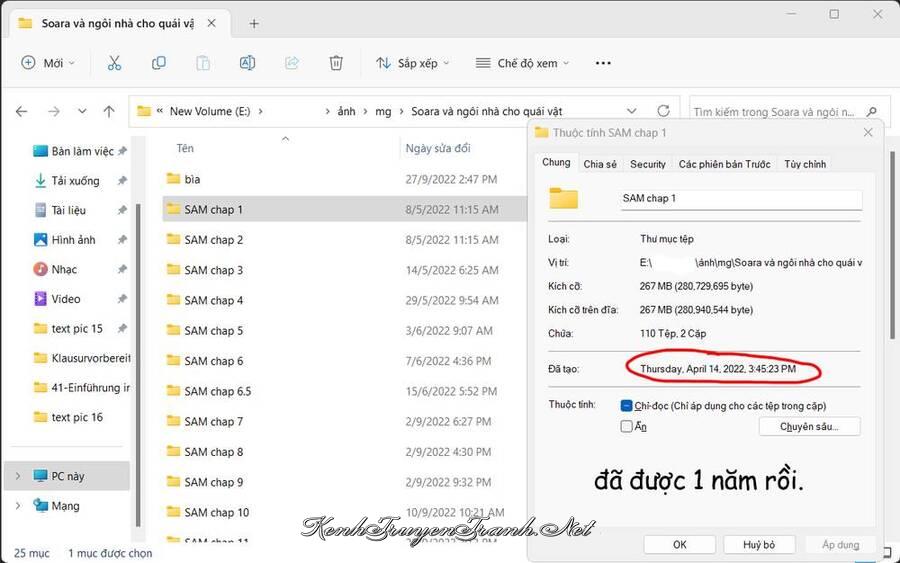
Task: Refresh the current folder view
Action: click(x=664, y=111)
